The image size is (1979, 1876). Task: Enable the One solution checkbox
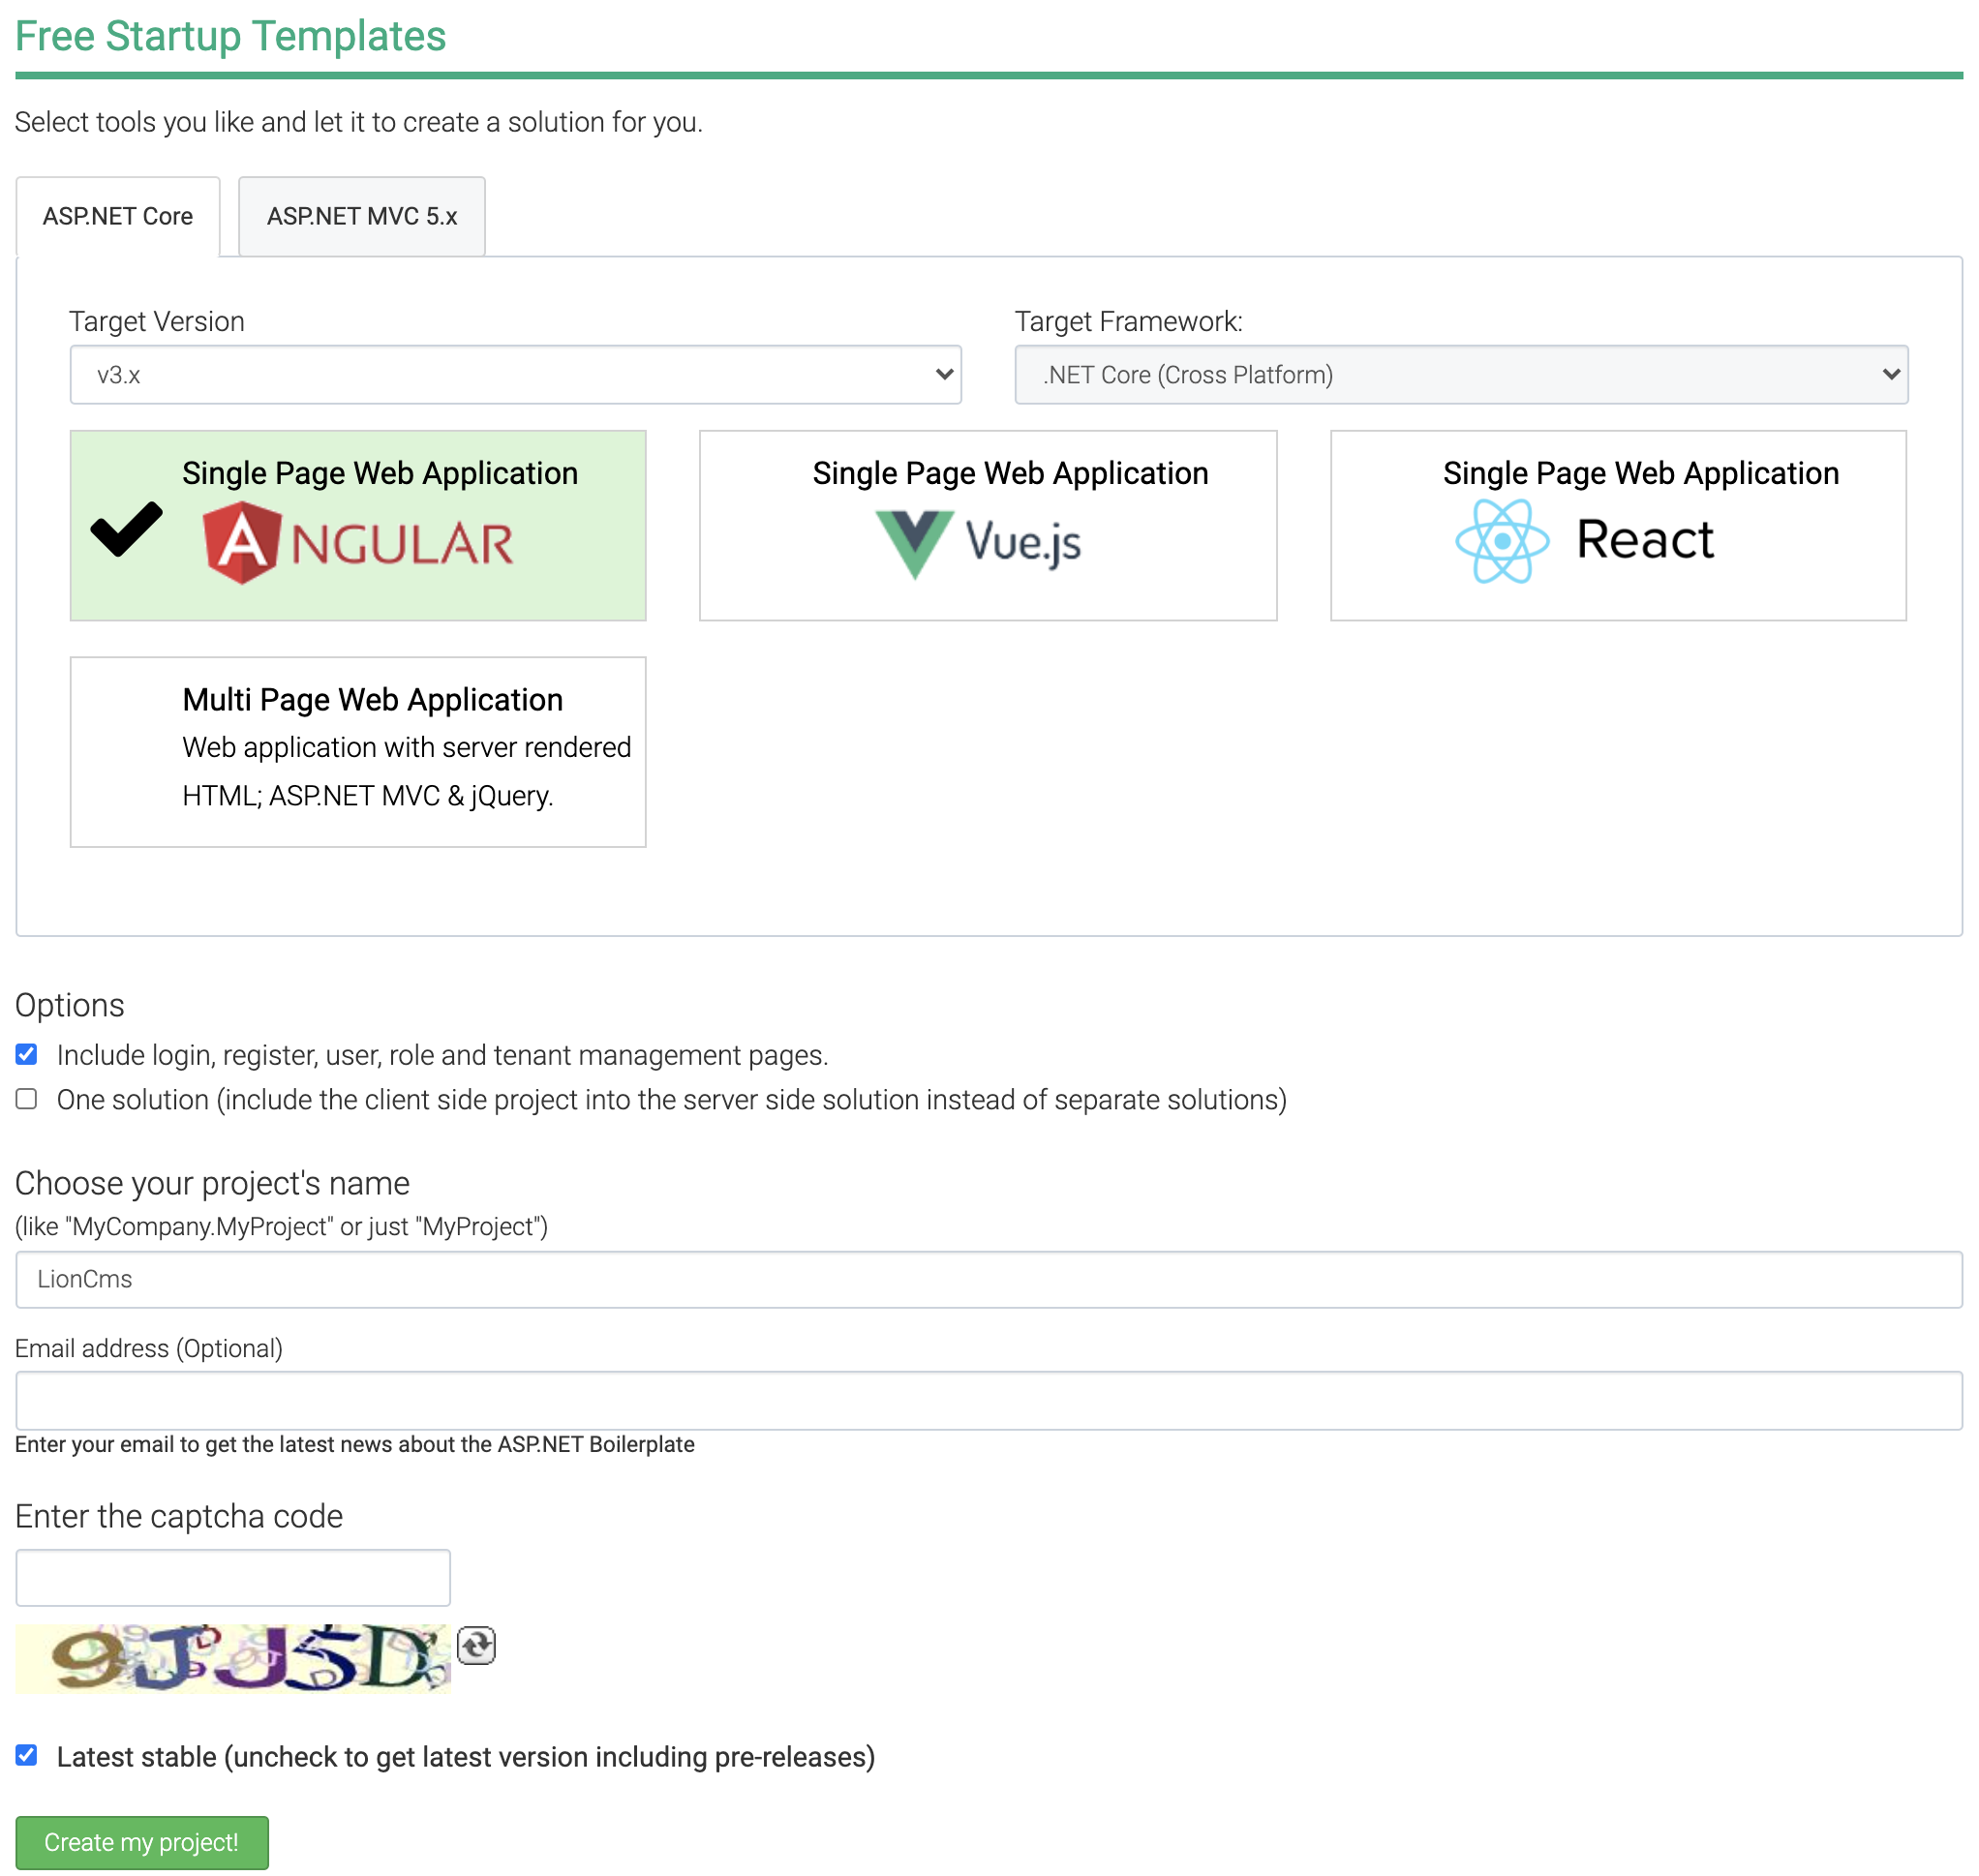click(x=27, y=1099)
